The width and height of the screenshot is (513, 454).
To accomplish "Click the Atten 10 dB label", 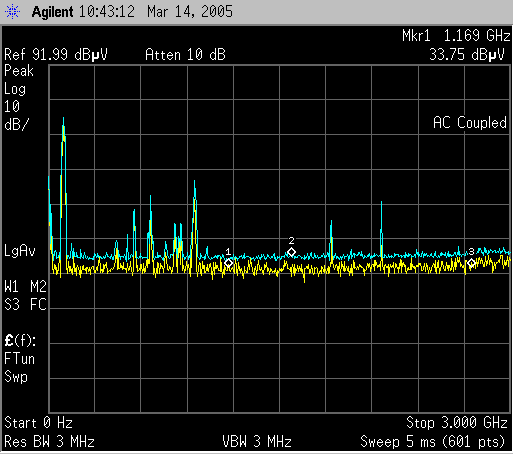I will (x=185, y=55).
